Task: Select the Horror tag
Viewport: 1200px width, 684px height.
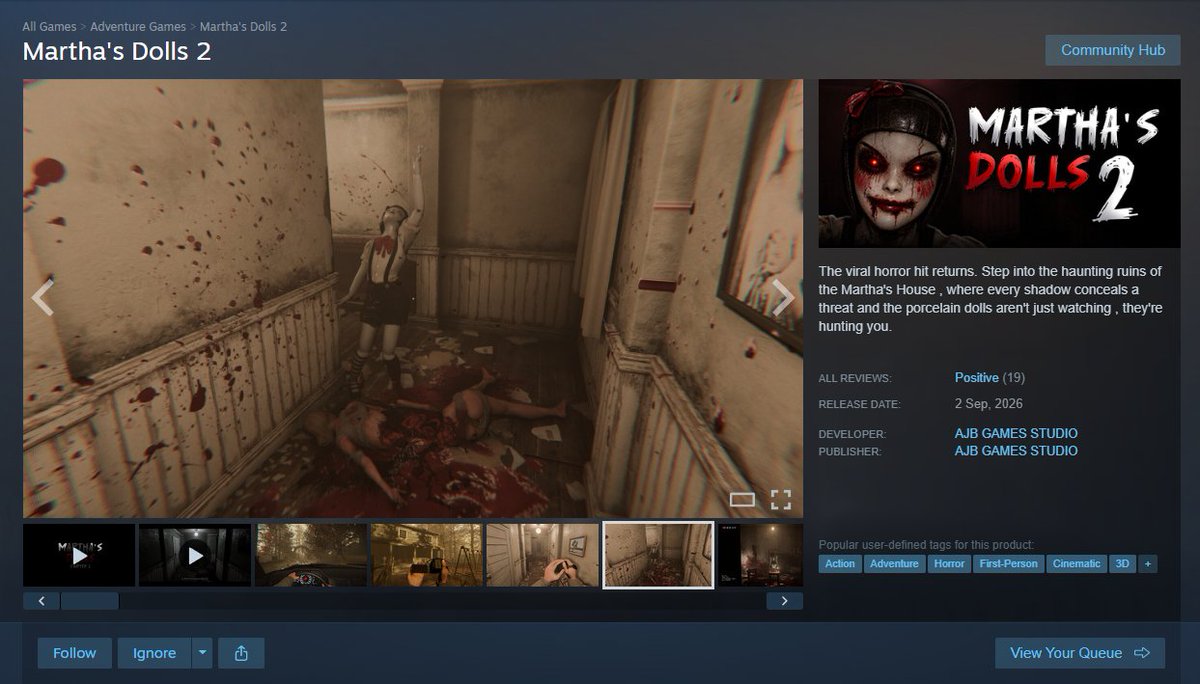Action: [949, 564]
